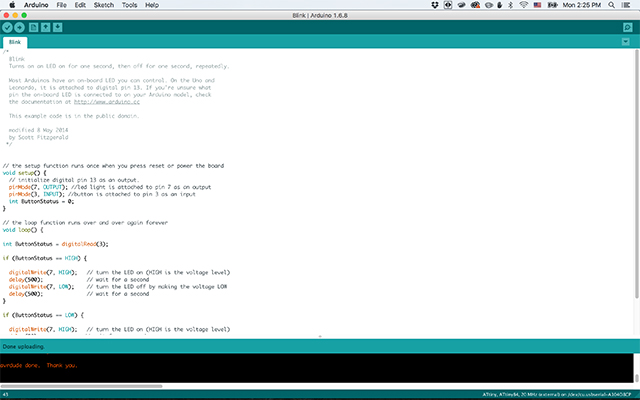Click the Bluetooth menu bar icon

tap(510, 5)
